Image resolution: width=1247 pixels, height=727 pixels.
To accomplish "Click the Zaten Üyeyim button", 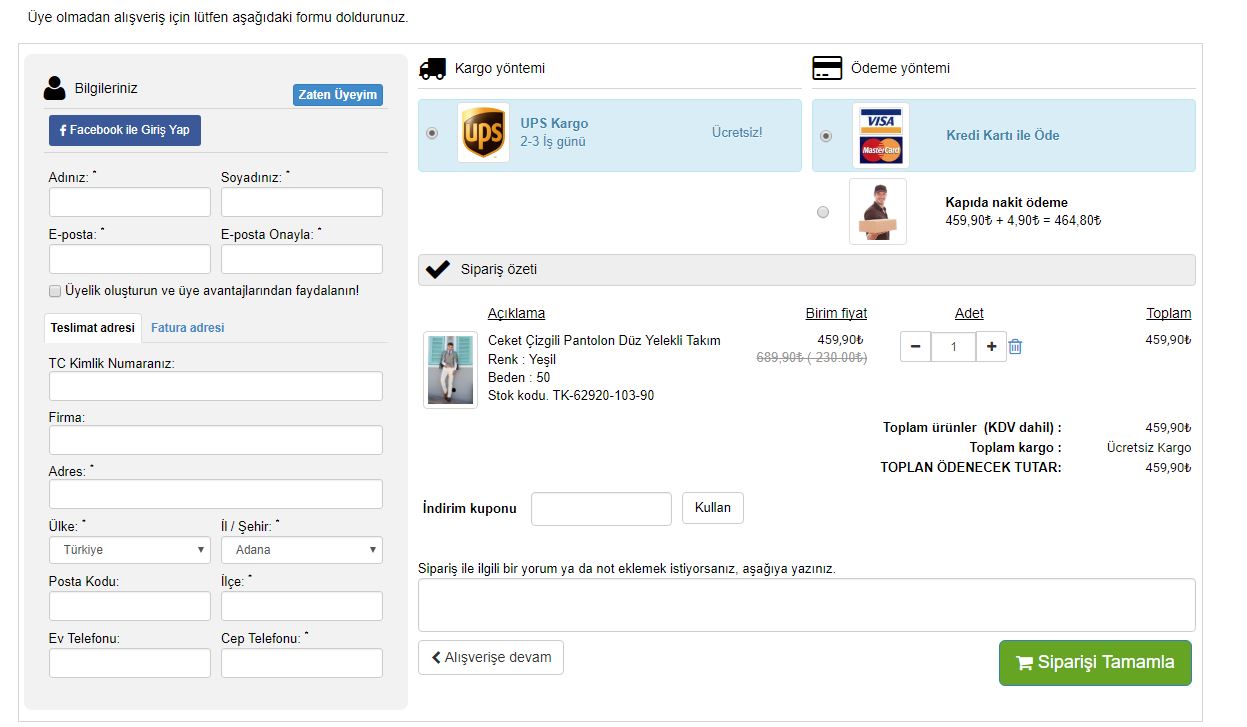I will coord(338,95).
